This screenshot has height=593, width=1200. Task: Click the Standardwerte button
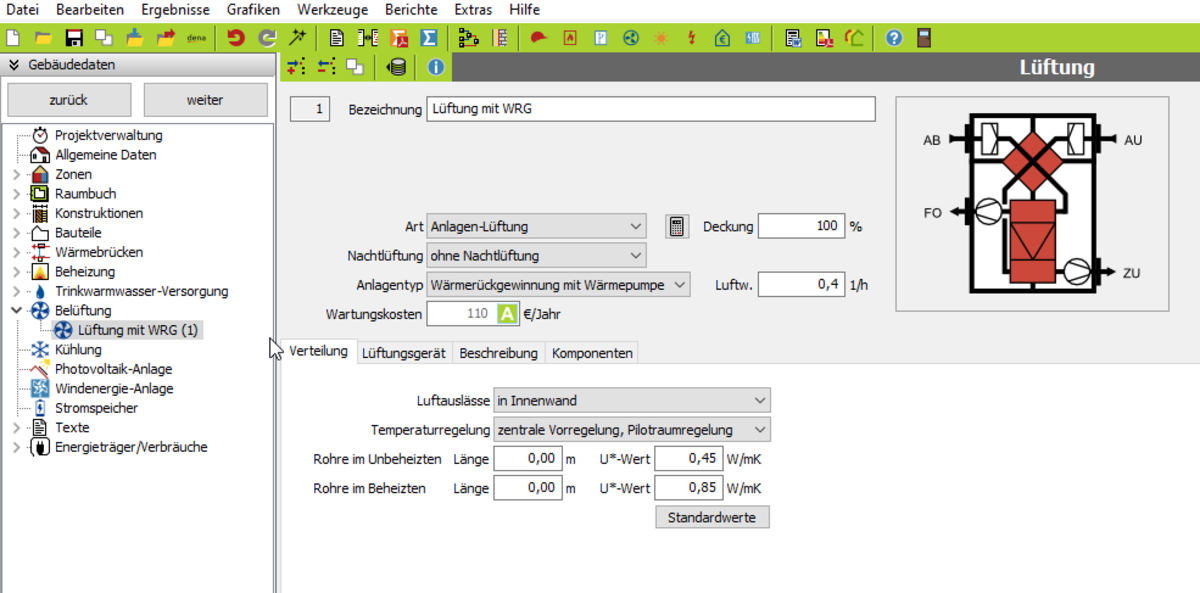(x=712, y=517)
